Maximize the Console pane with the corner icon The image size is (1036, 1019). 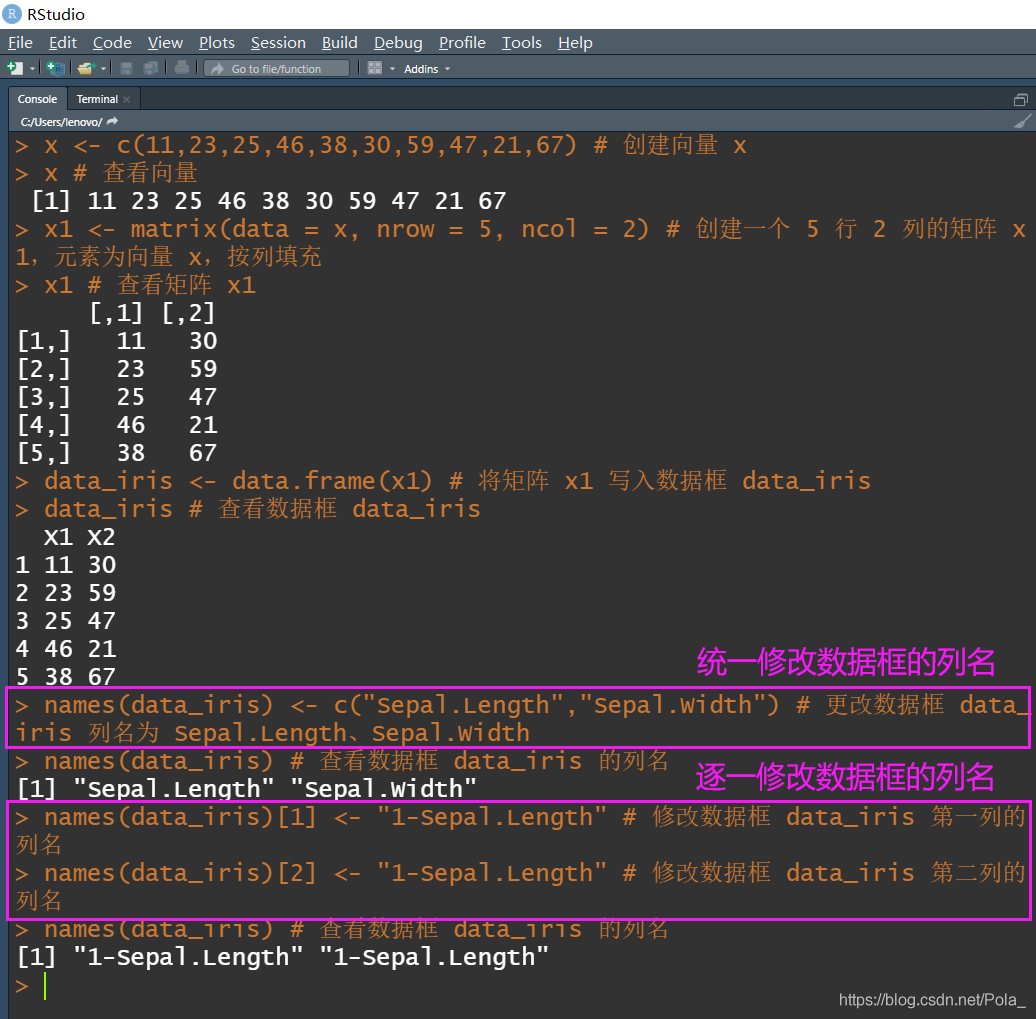tap(1020, 99)
